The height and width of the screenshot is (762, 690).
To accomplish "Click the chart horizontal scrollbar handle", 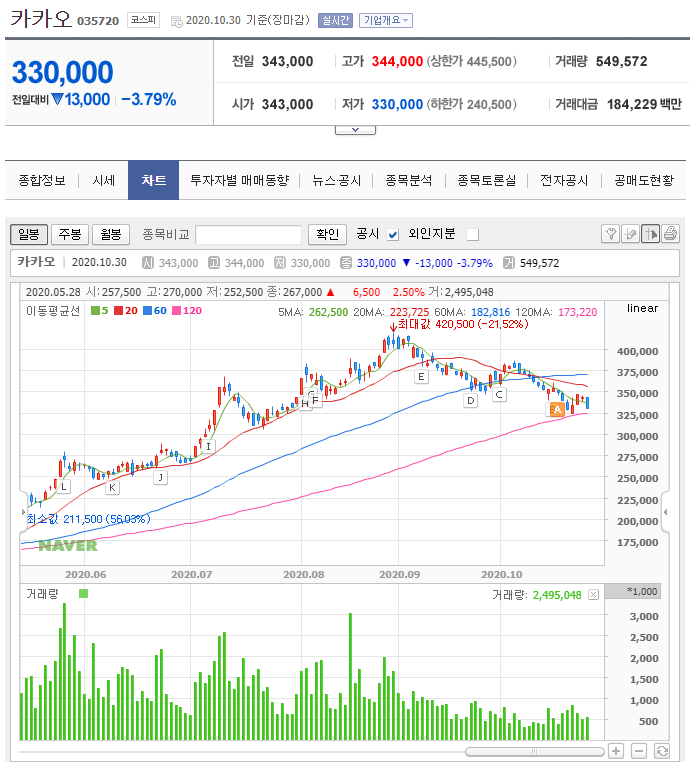I will [x=535, y=751].
